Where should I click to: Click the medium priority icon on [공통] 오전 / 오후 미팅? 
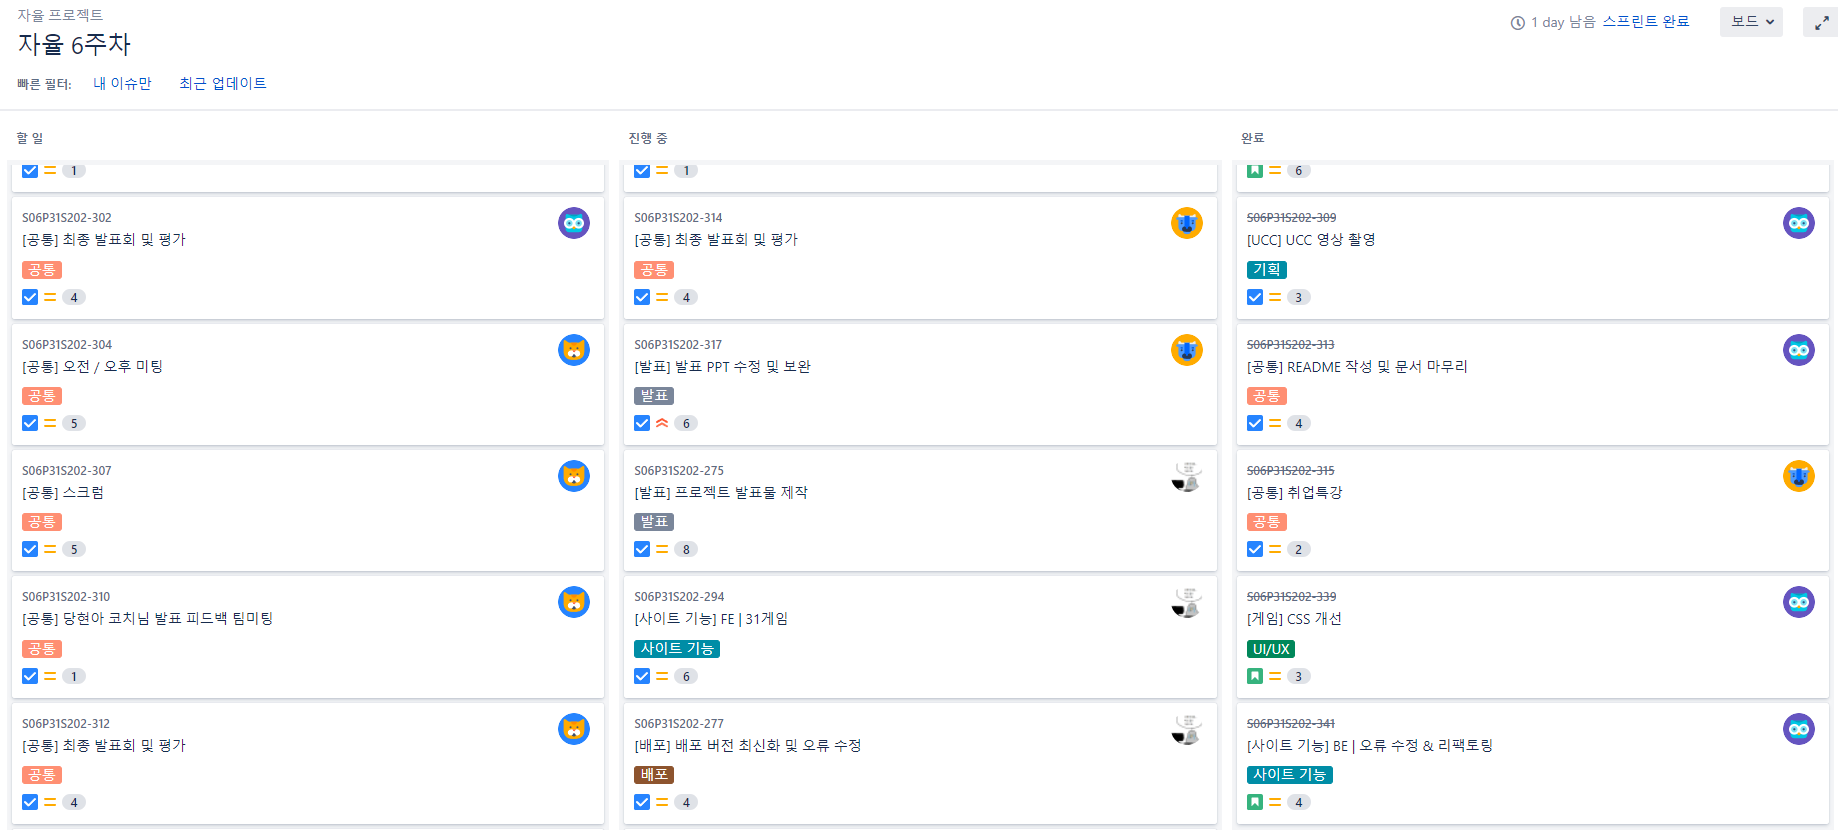point(50,423)
